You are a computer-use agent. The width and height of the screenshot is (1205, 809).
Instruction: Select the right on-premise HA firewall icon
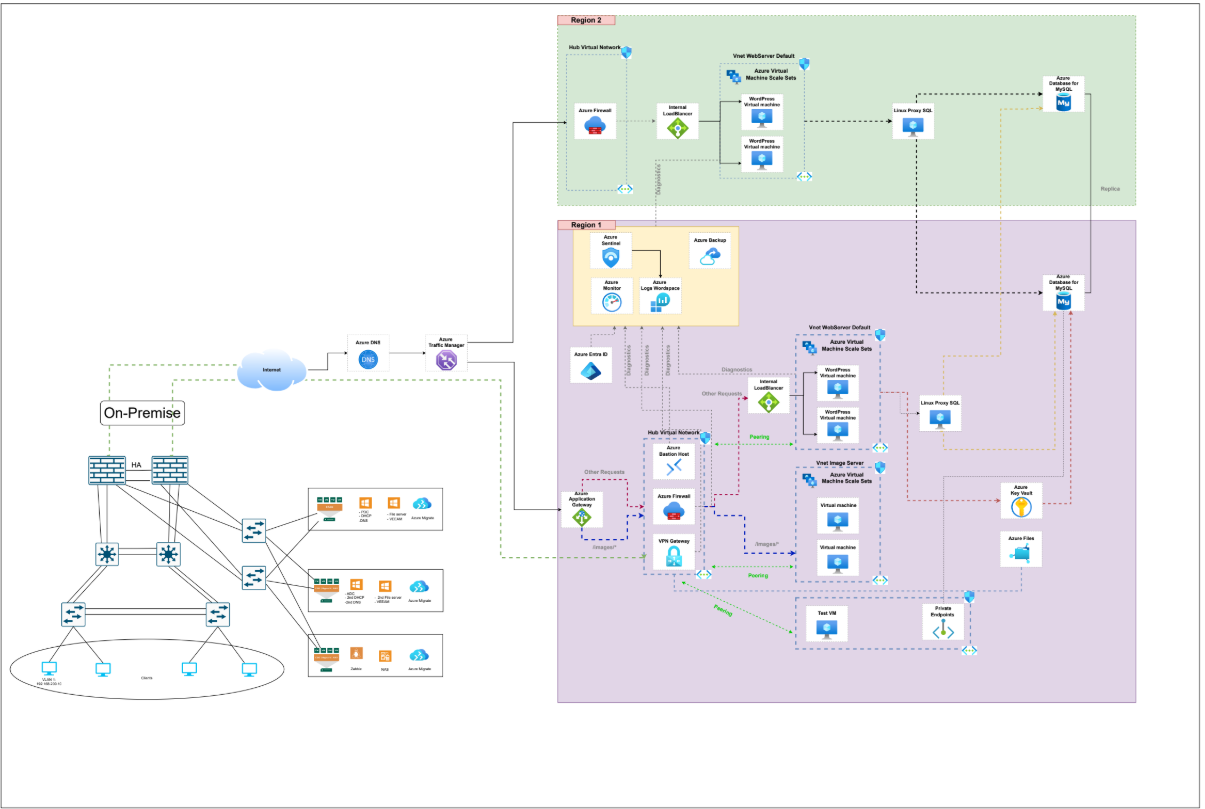tap(171, 471)
